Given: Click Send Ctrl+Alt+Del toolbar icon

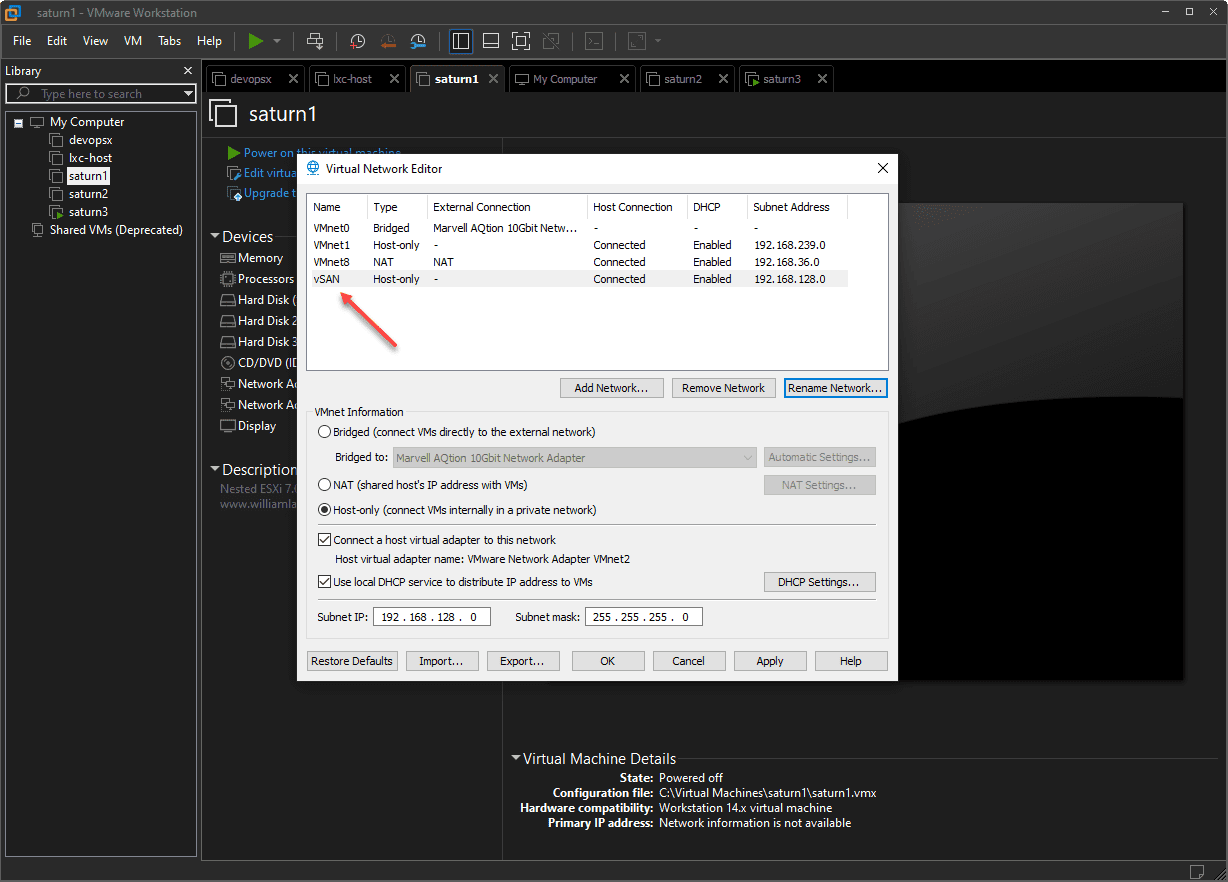Looking at the screenshot, I should click(x=315, y=41).
